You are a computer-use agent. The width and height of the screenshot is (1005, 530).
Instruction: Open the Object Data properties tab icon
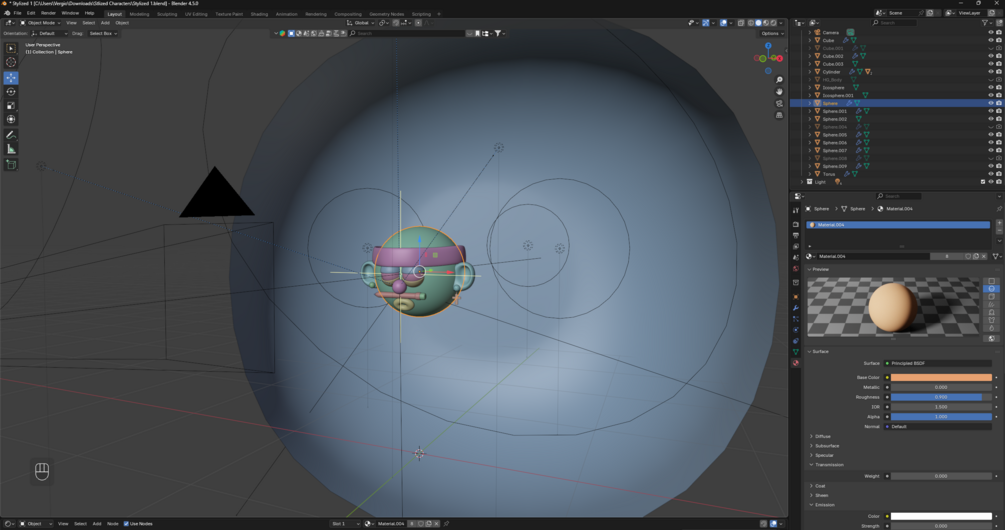click(795, 352)
